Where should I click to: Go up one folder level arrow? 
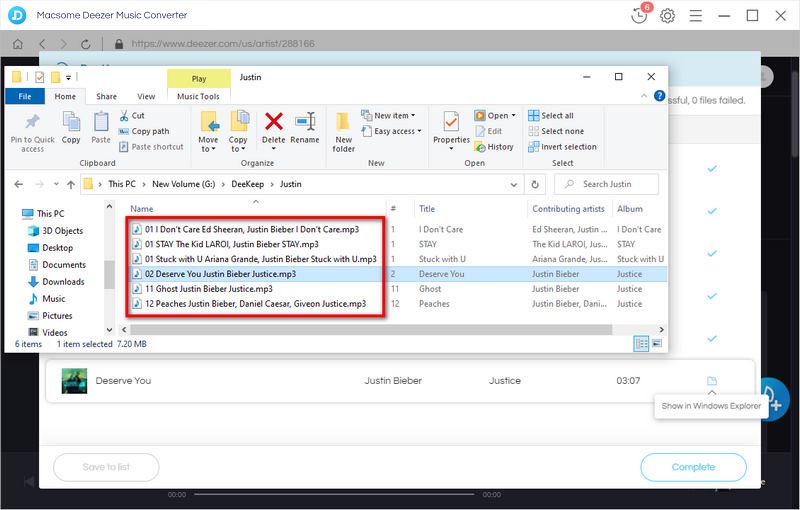click(71, 185)
